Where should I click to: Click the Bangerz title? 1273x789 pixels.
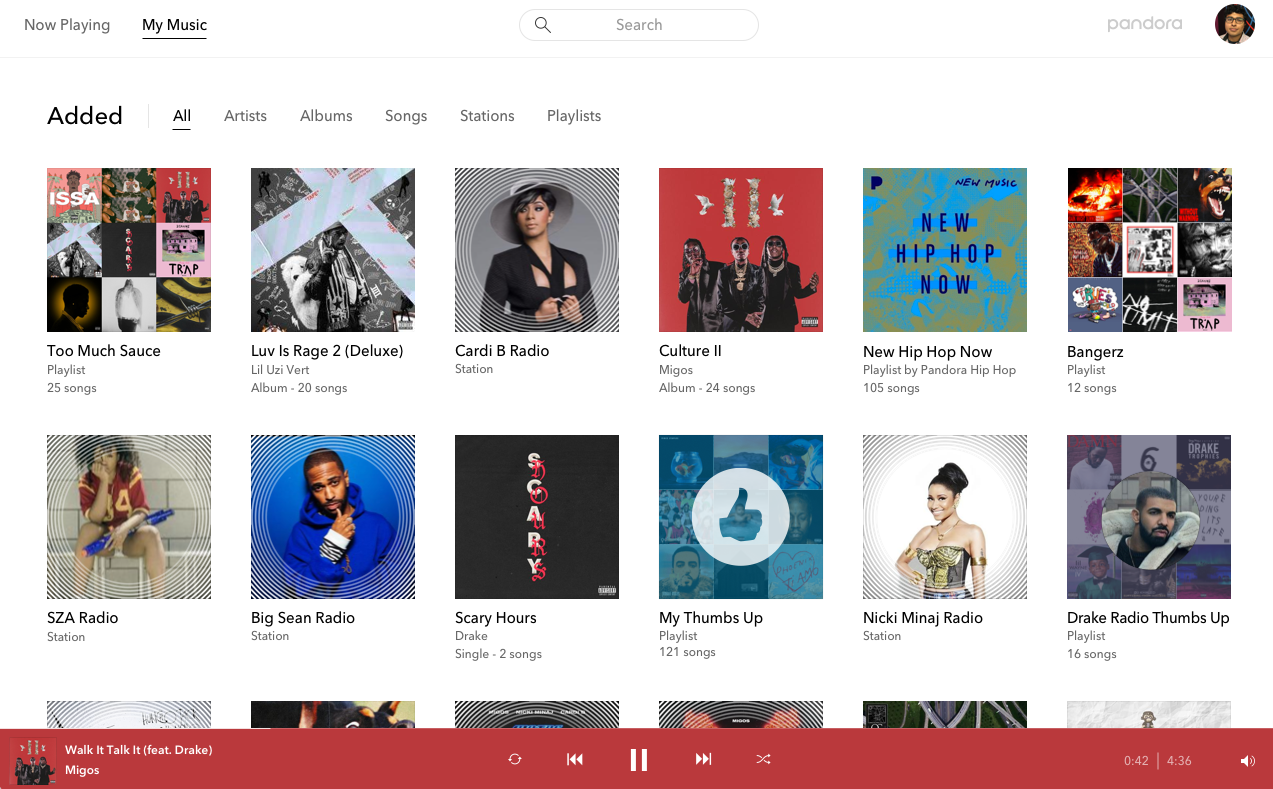[x=1095, y=352]
